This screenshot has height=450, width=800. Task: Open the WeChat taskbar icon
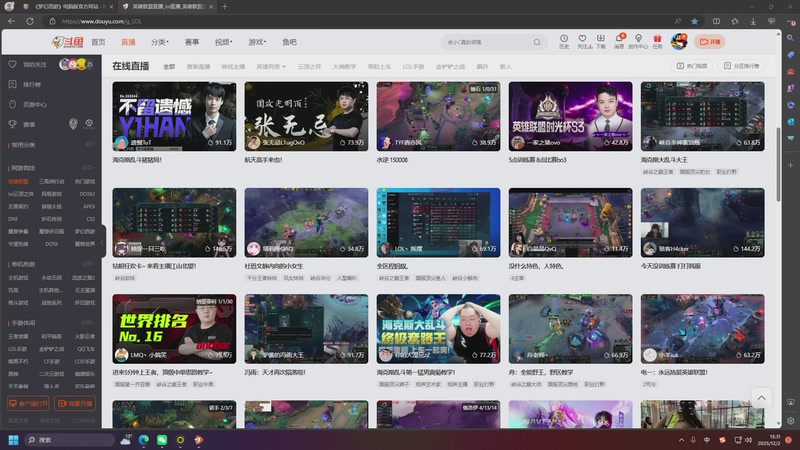[x=162, y=440]
